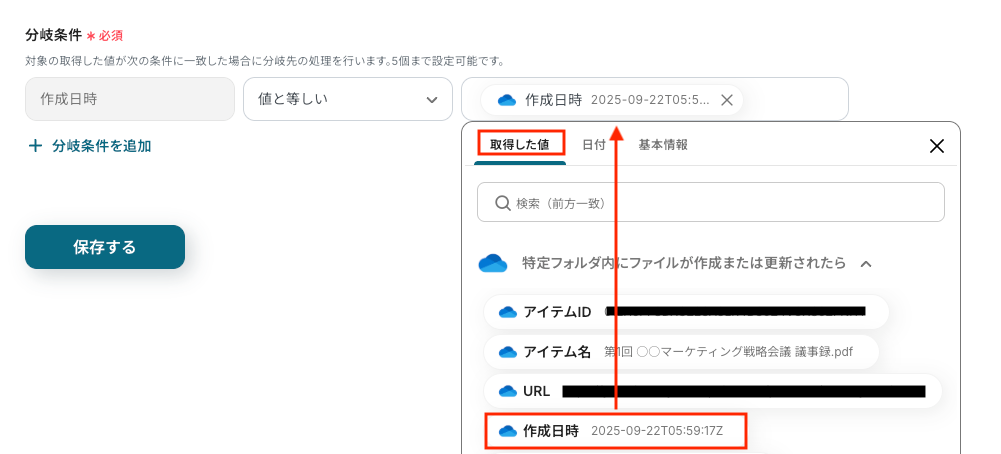Click OneDrive cloud icon beside 特定フォルダ内 heading
Screen dimensions: 1001x454
pyautogui.click(x=493, y=263)
